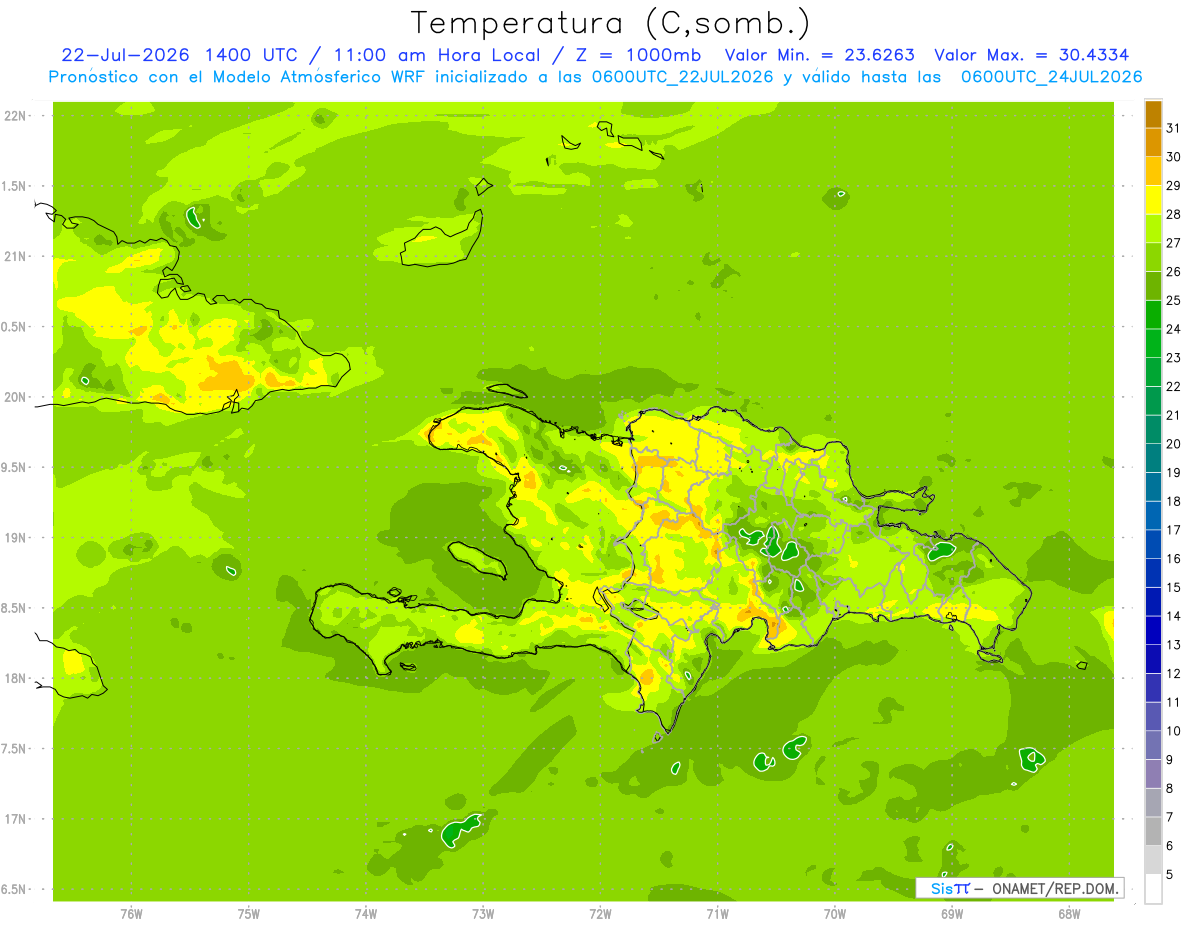Screen dimensions: 1200x927
Task: Click the '74W' longitude label
Action: pyautogui.click(x=365, y=914)
